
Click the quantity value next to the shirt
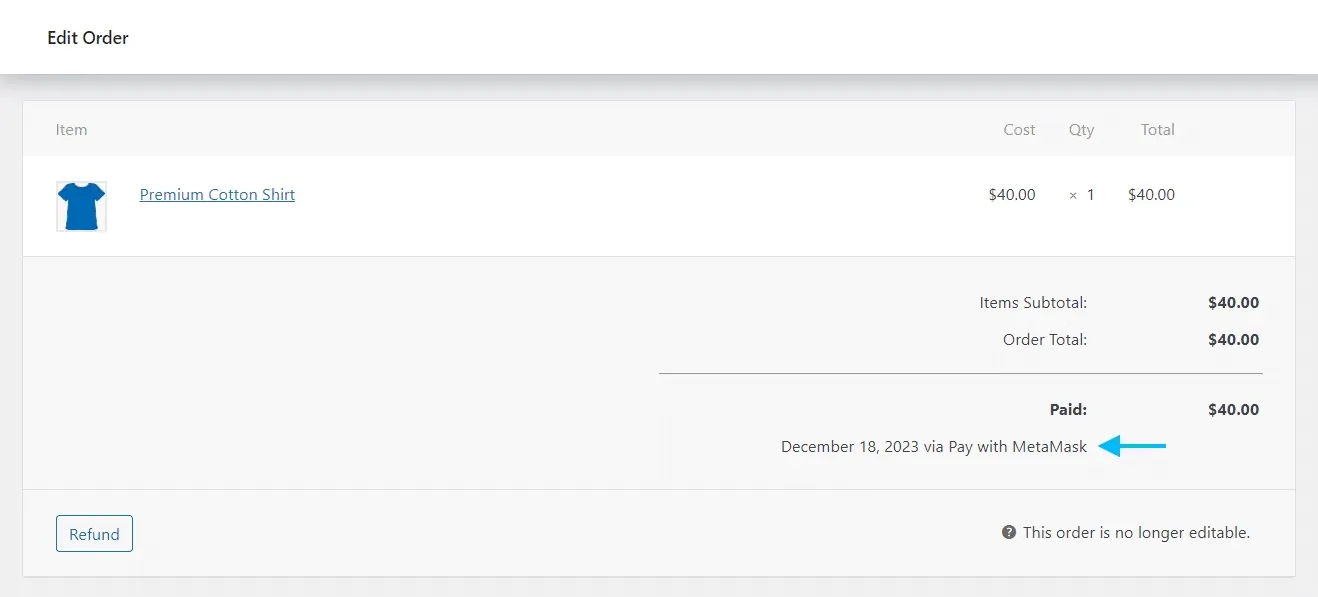point(1085,195)
